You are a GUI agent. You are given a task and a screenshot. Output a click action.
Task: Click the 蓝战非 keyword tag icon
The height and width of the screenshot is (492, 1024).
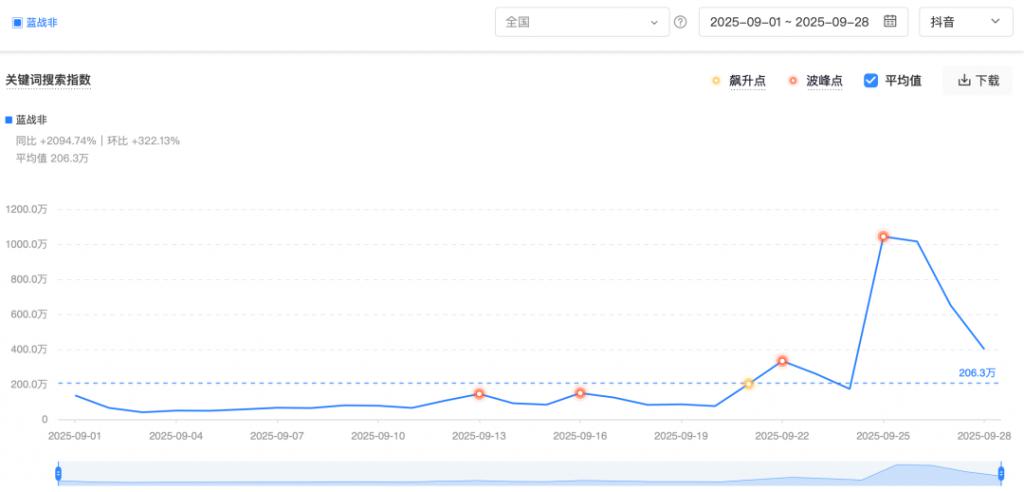[x=17, y=22]
